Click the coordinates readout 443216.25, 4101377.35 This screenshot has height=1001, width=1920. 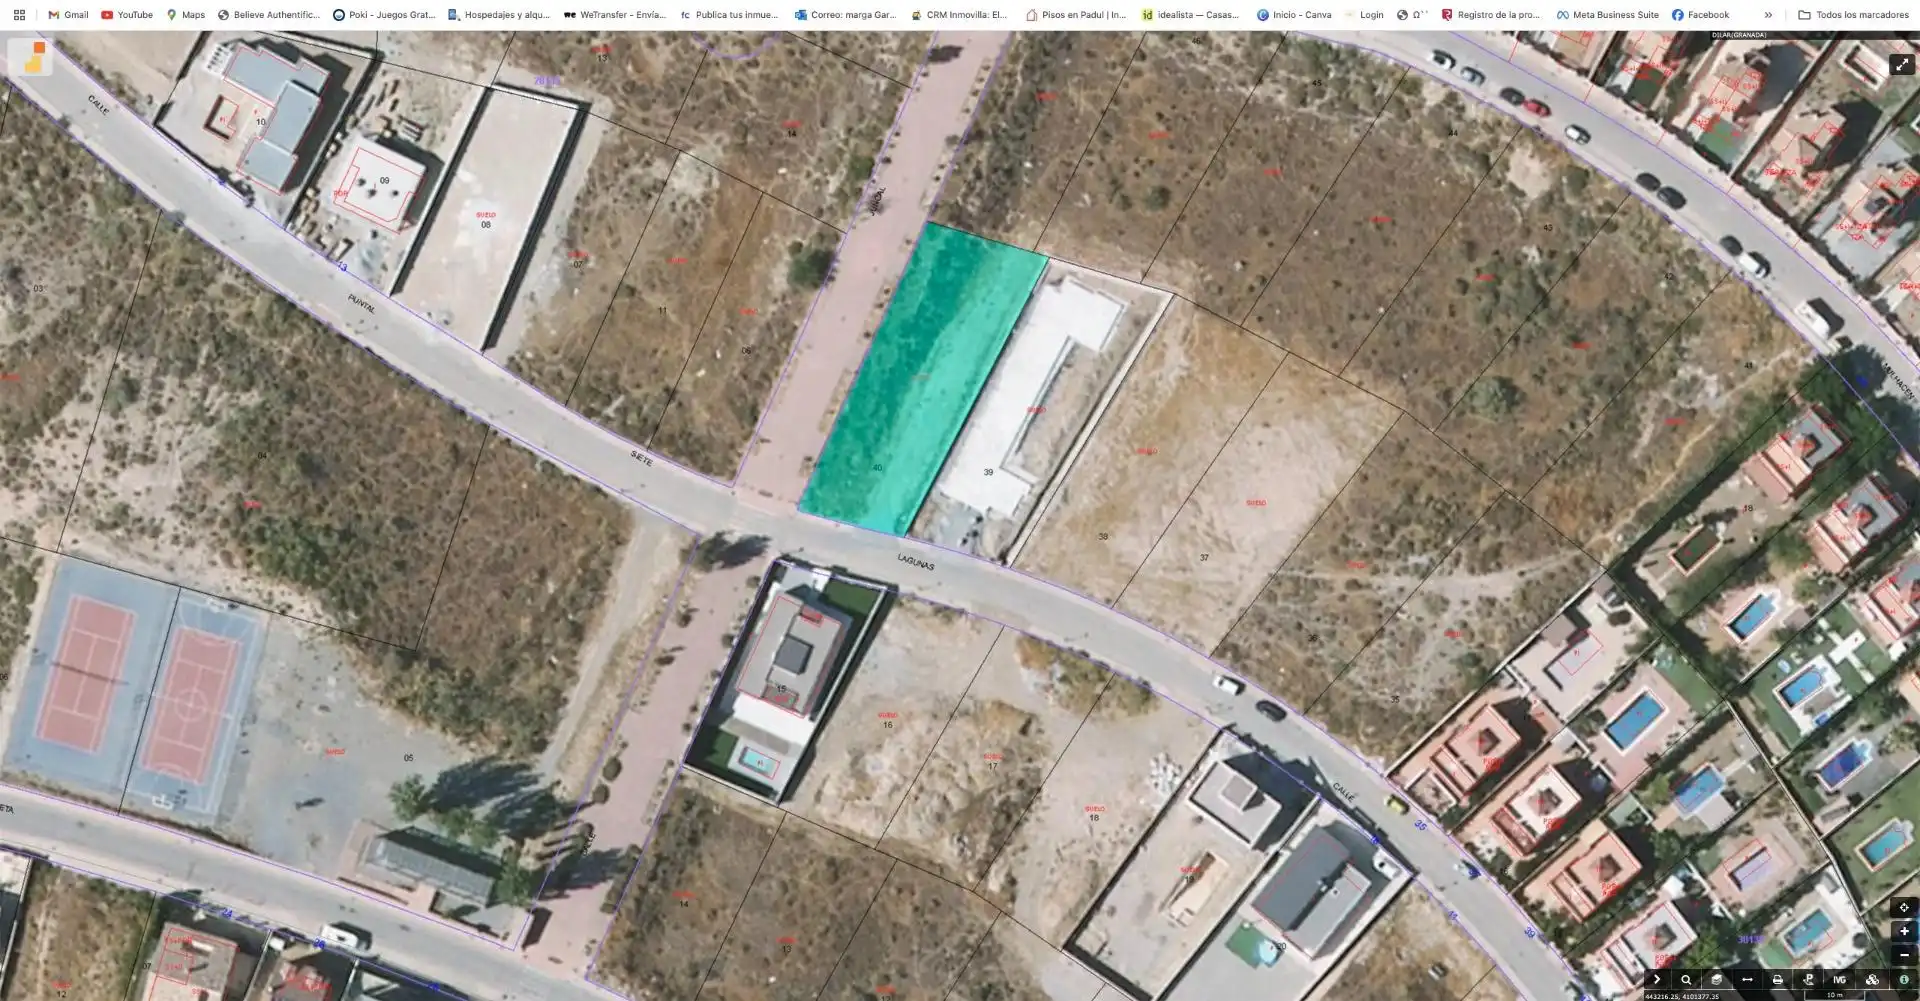tap(1682, 996)
